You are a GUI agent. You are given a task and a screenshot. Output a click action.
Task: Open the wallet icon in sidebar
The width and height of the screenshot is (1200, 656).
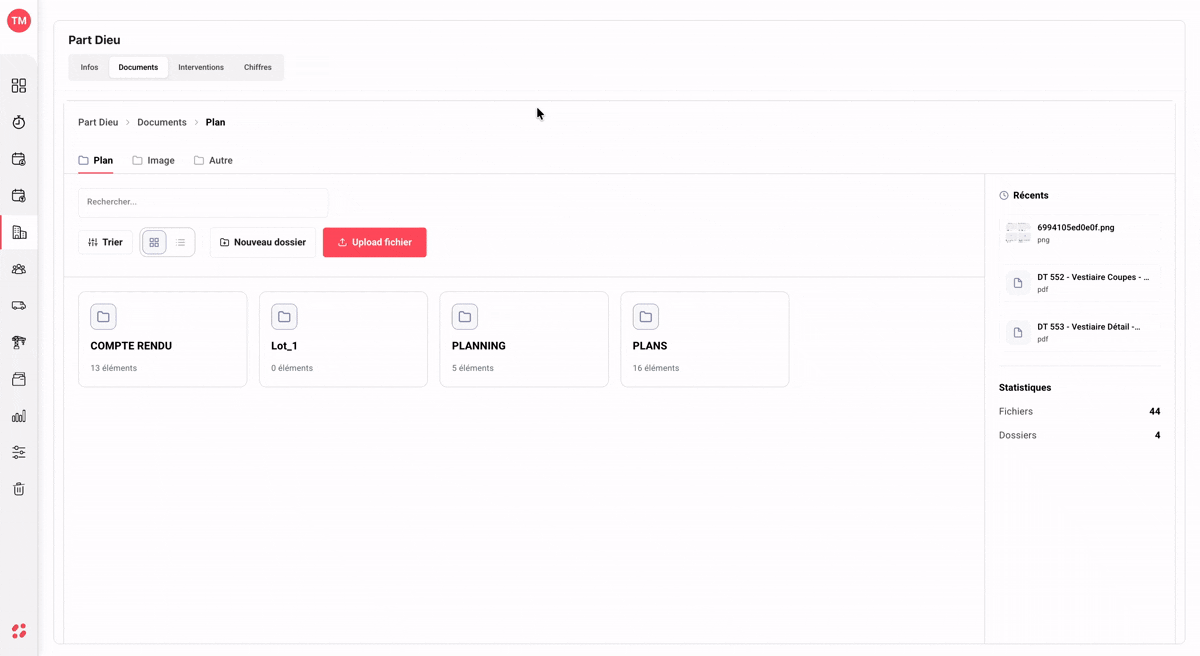[x=19, y=379]
